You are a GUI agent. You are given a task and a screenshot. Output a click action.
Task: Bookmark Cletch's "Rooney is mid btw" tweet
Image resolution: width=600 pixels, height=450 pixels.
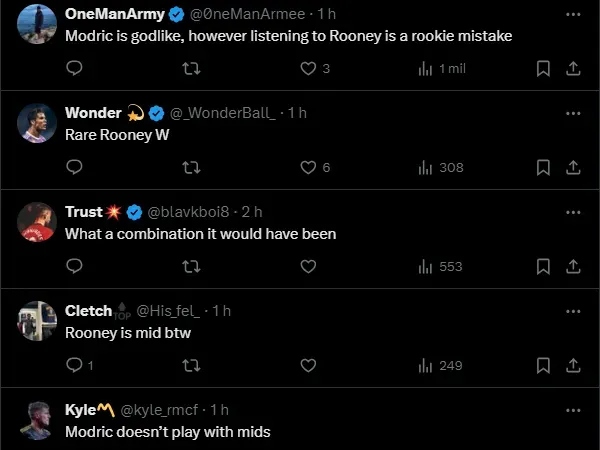[x=543, y=366]
